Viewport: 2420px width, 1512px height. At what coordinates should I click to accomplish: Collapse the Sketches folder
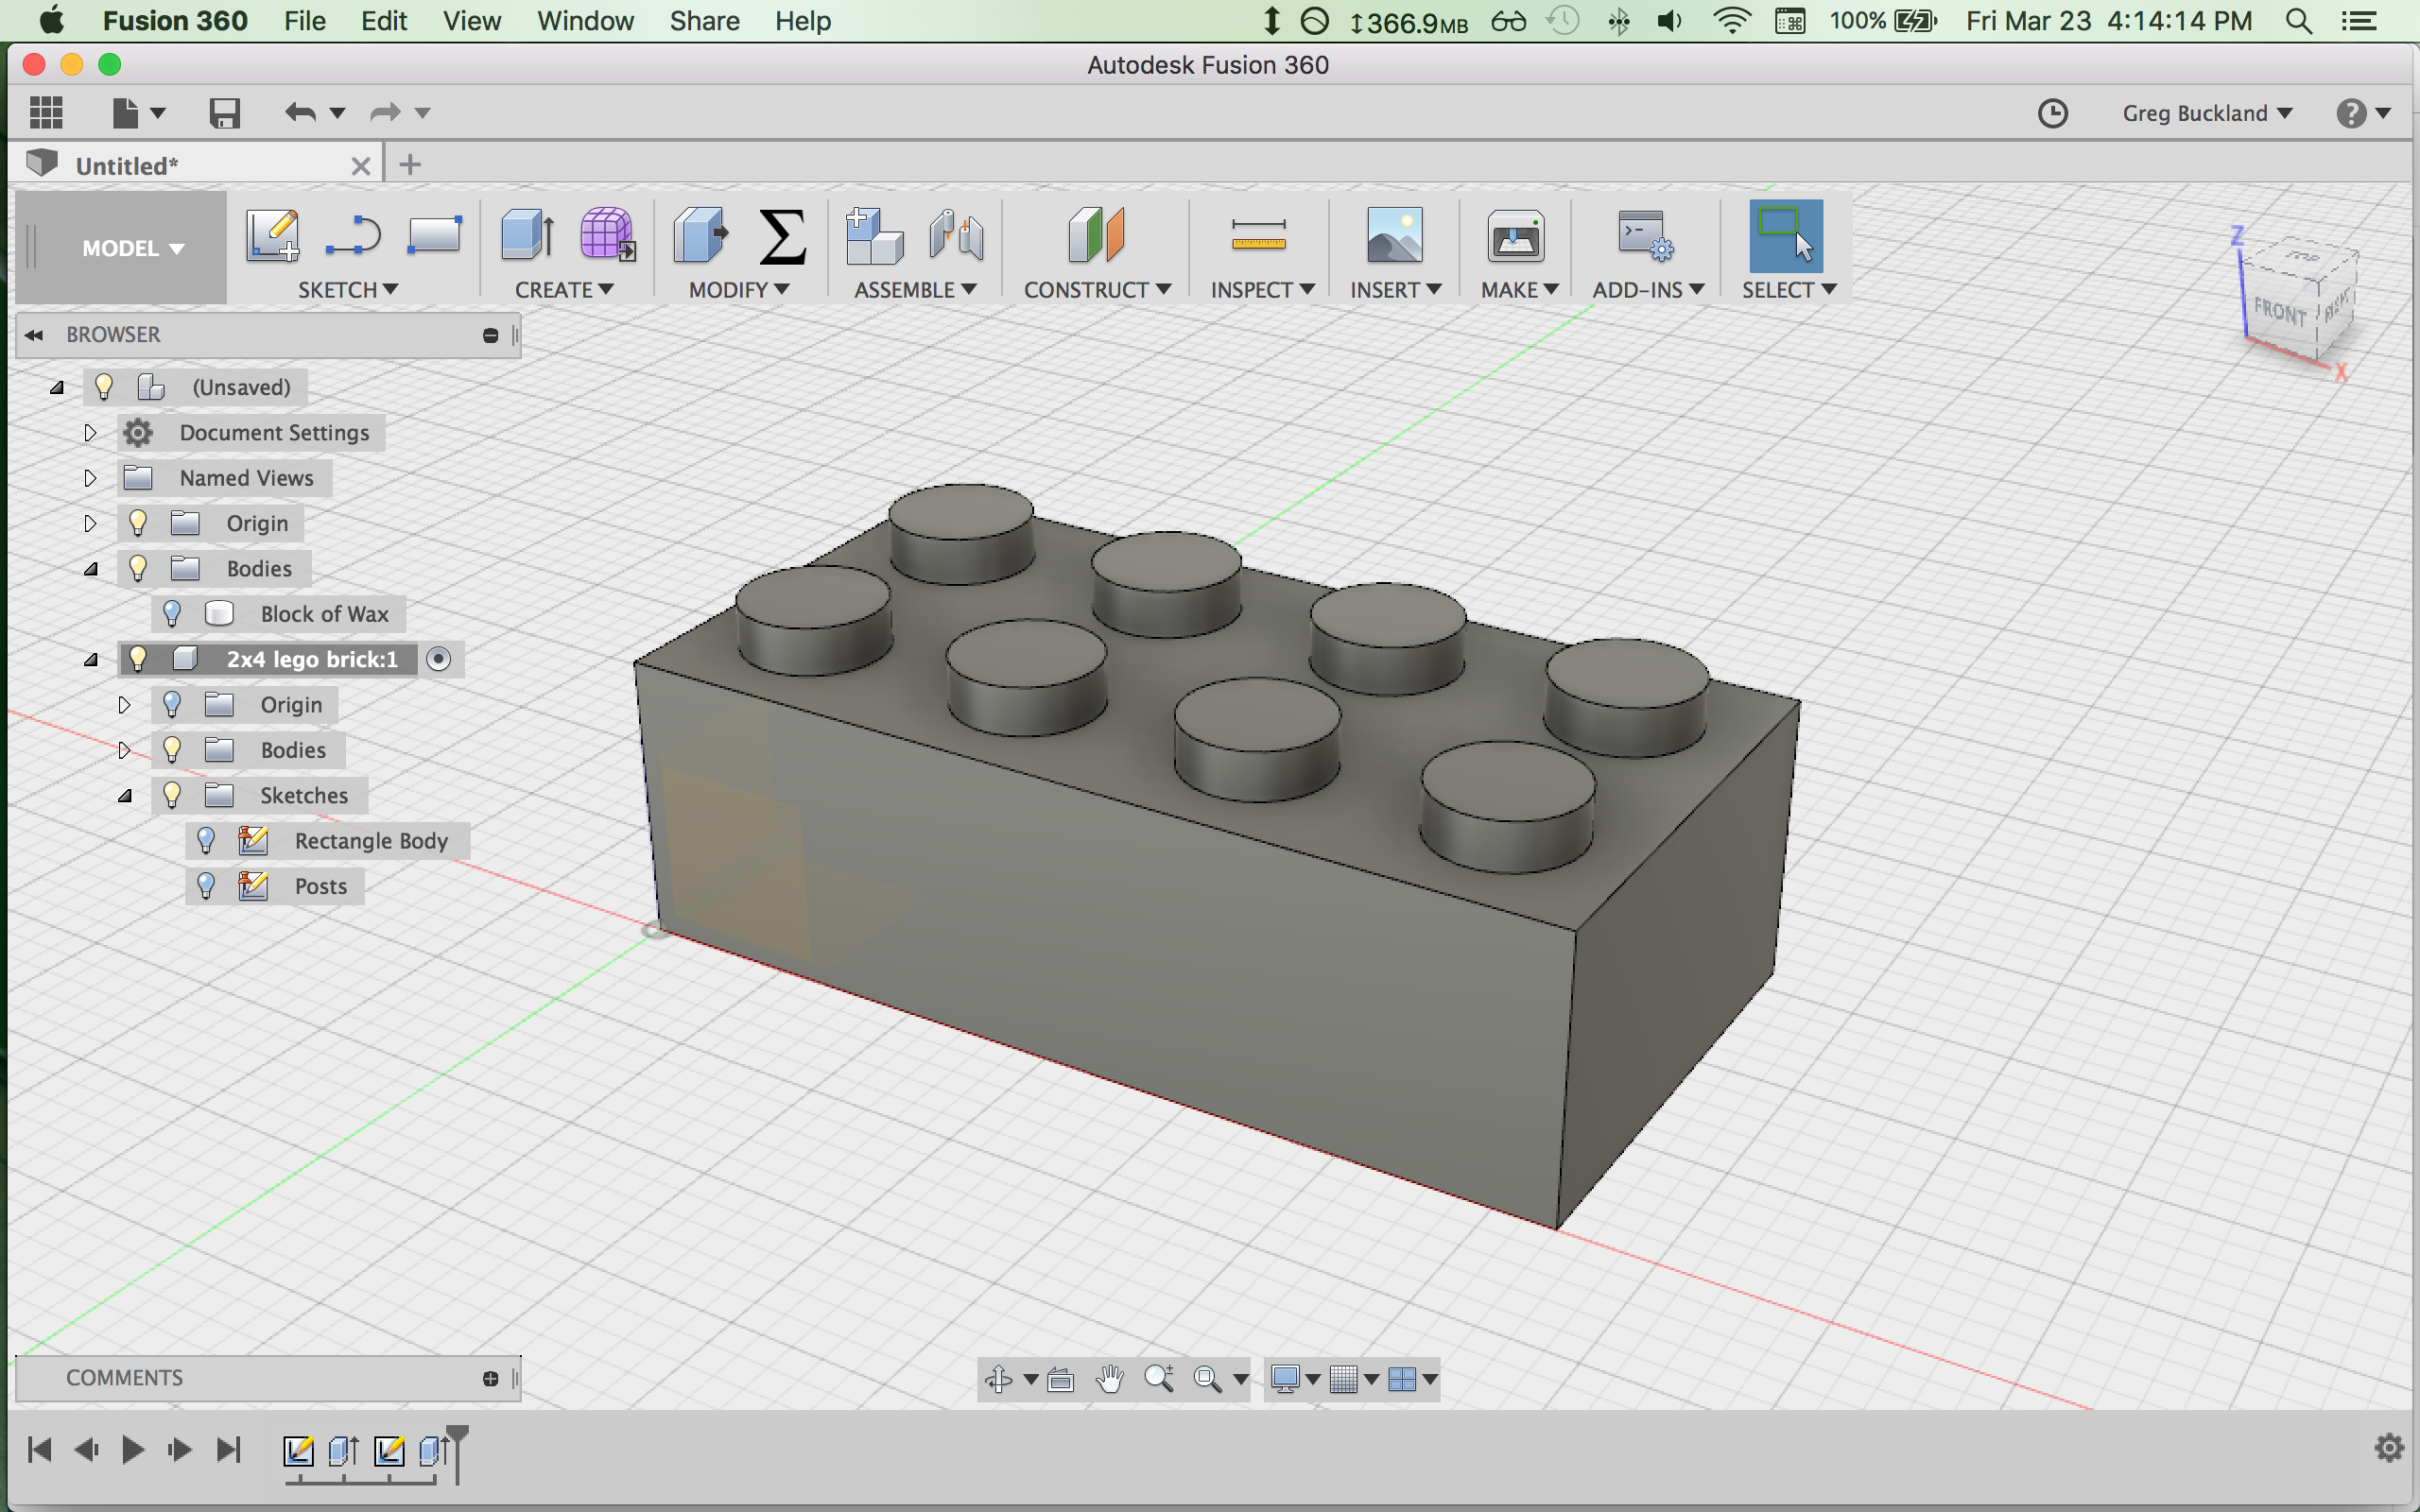pos(124,795)
